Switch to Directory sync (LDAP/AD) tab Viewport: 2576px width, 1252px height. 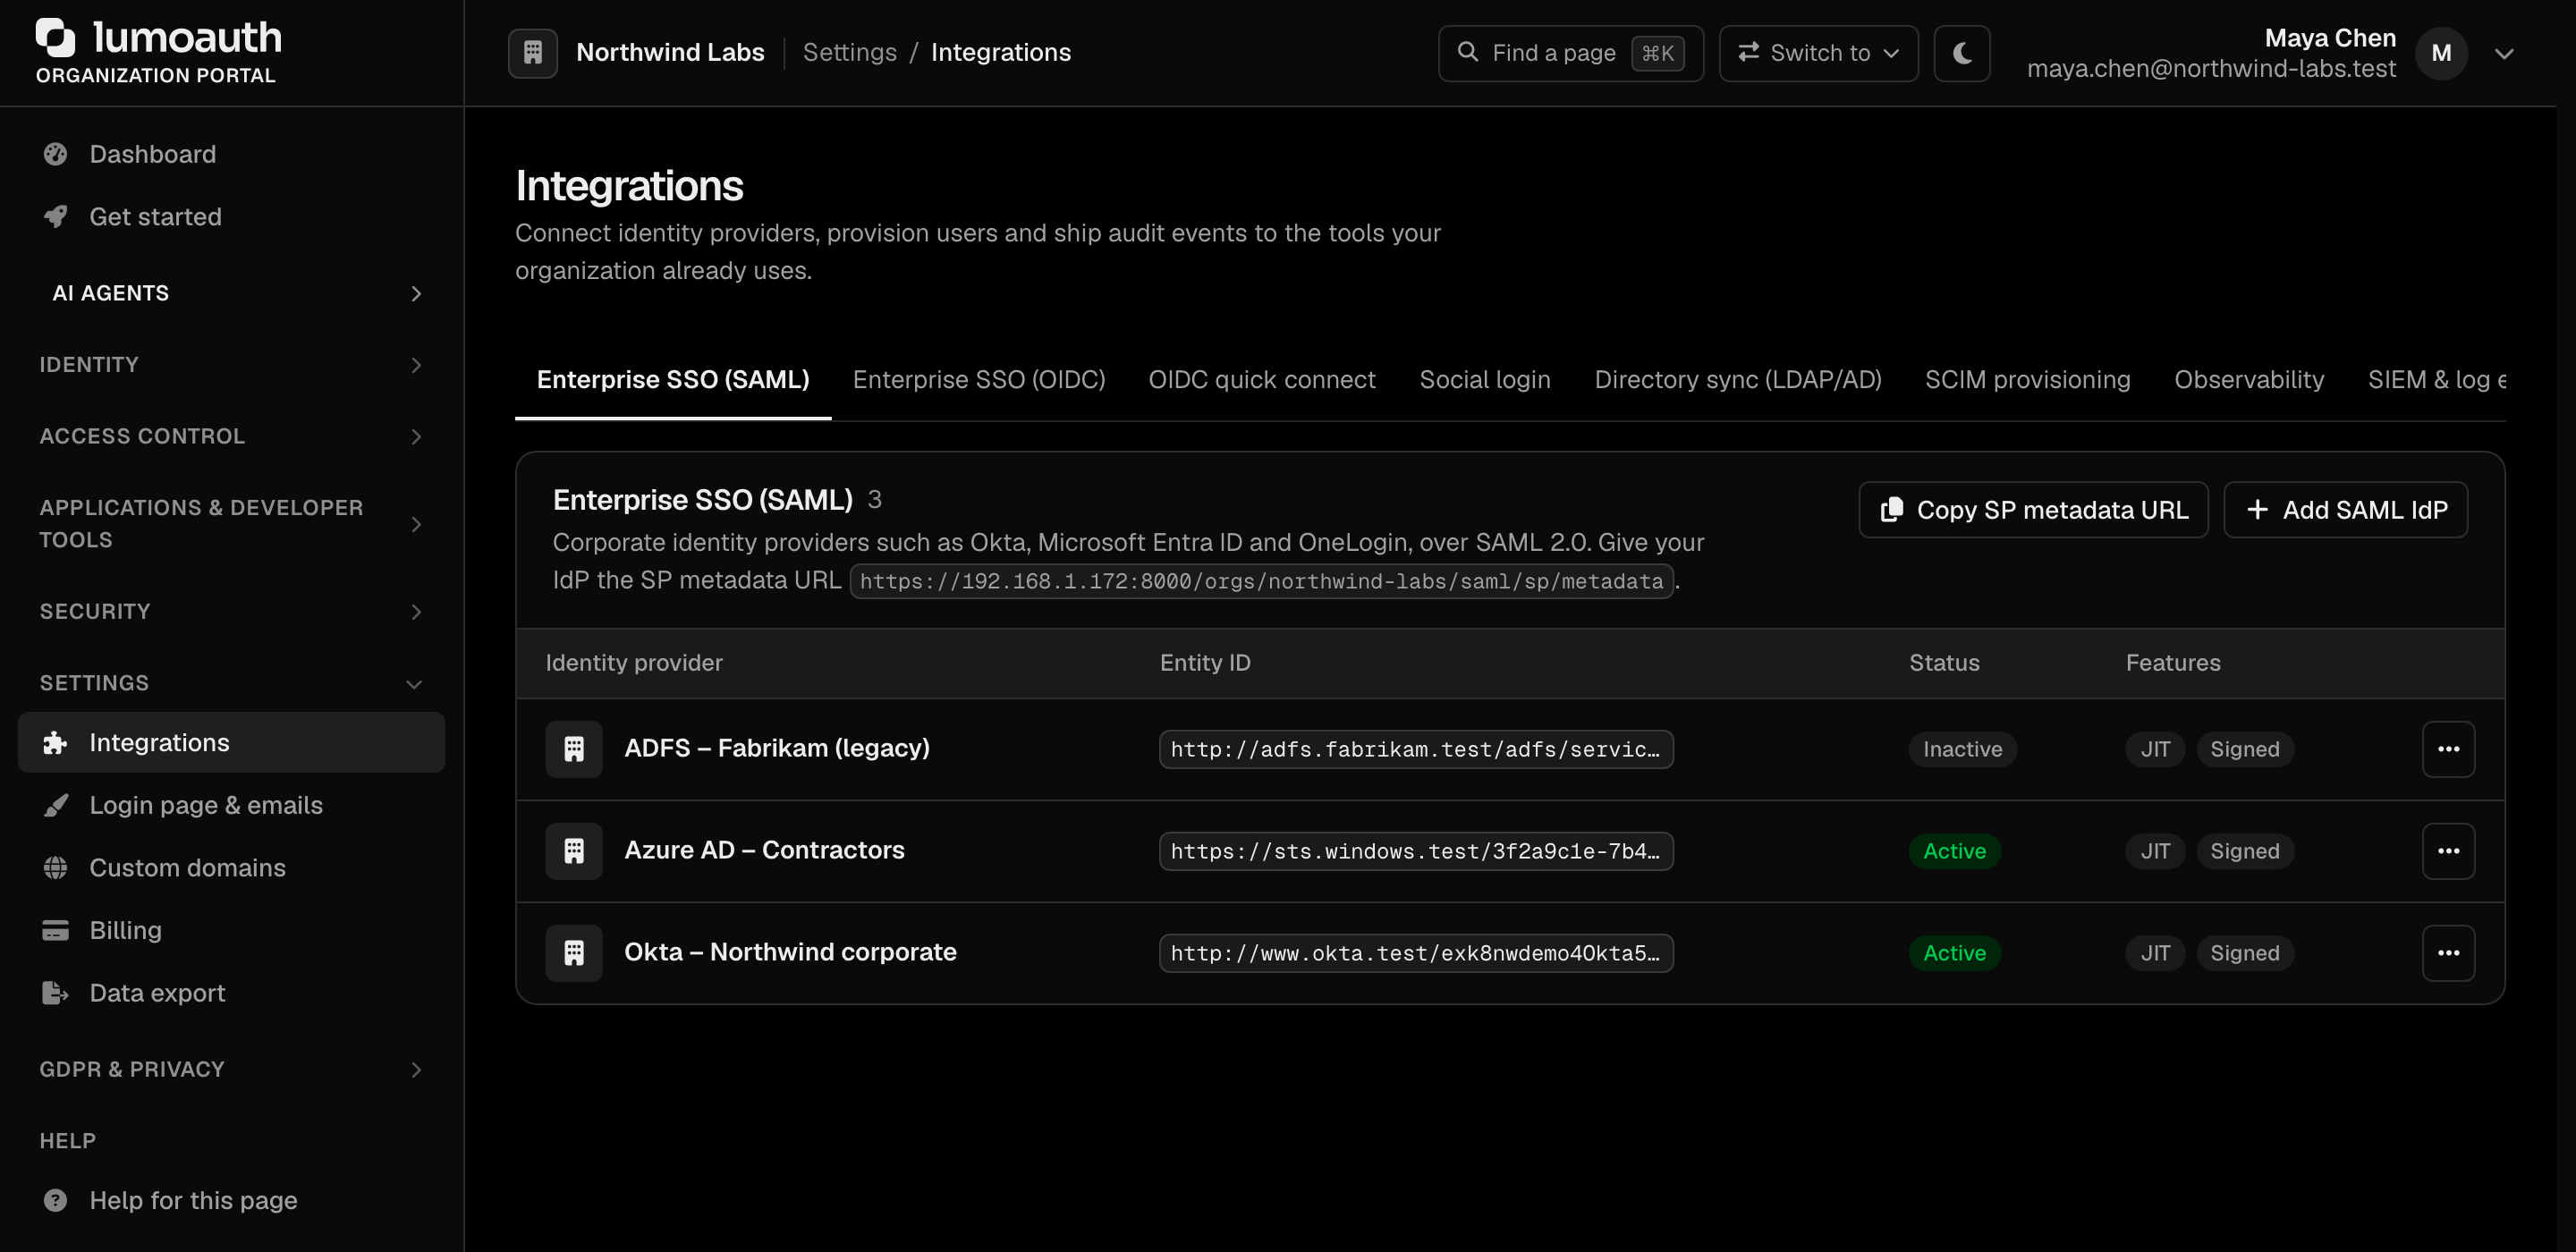1737,380
